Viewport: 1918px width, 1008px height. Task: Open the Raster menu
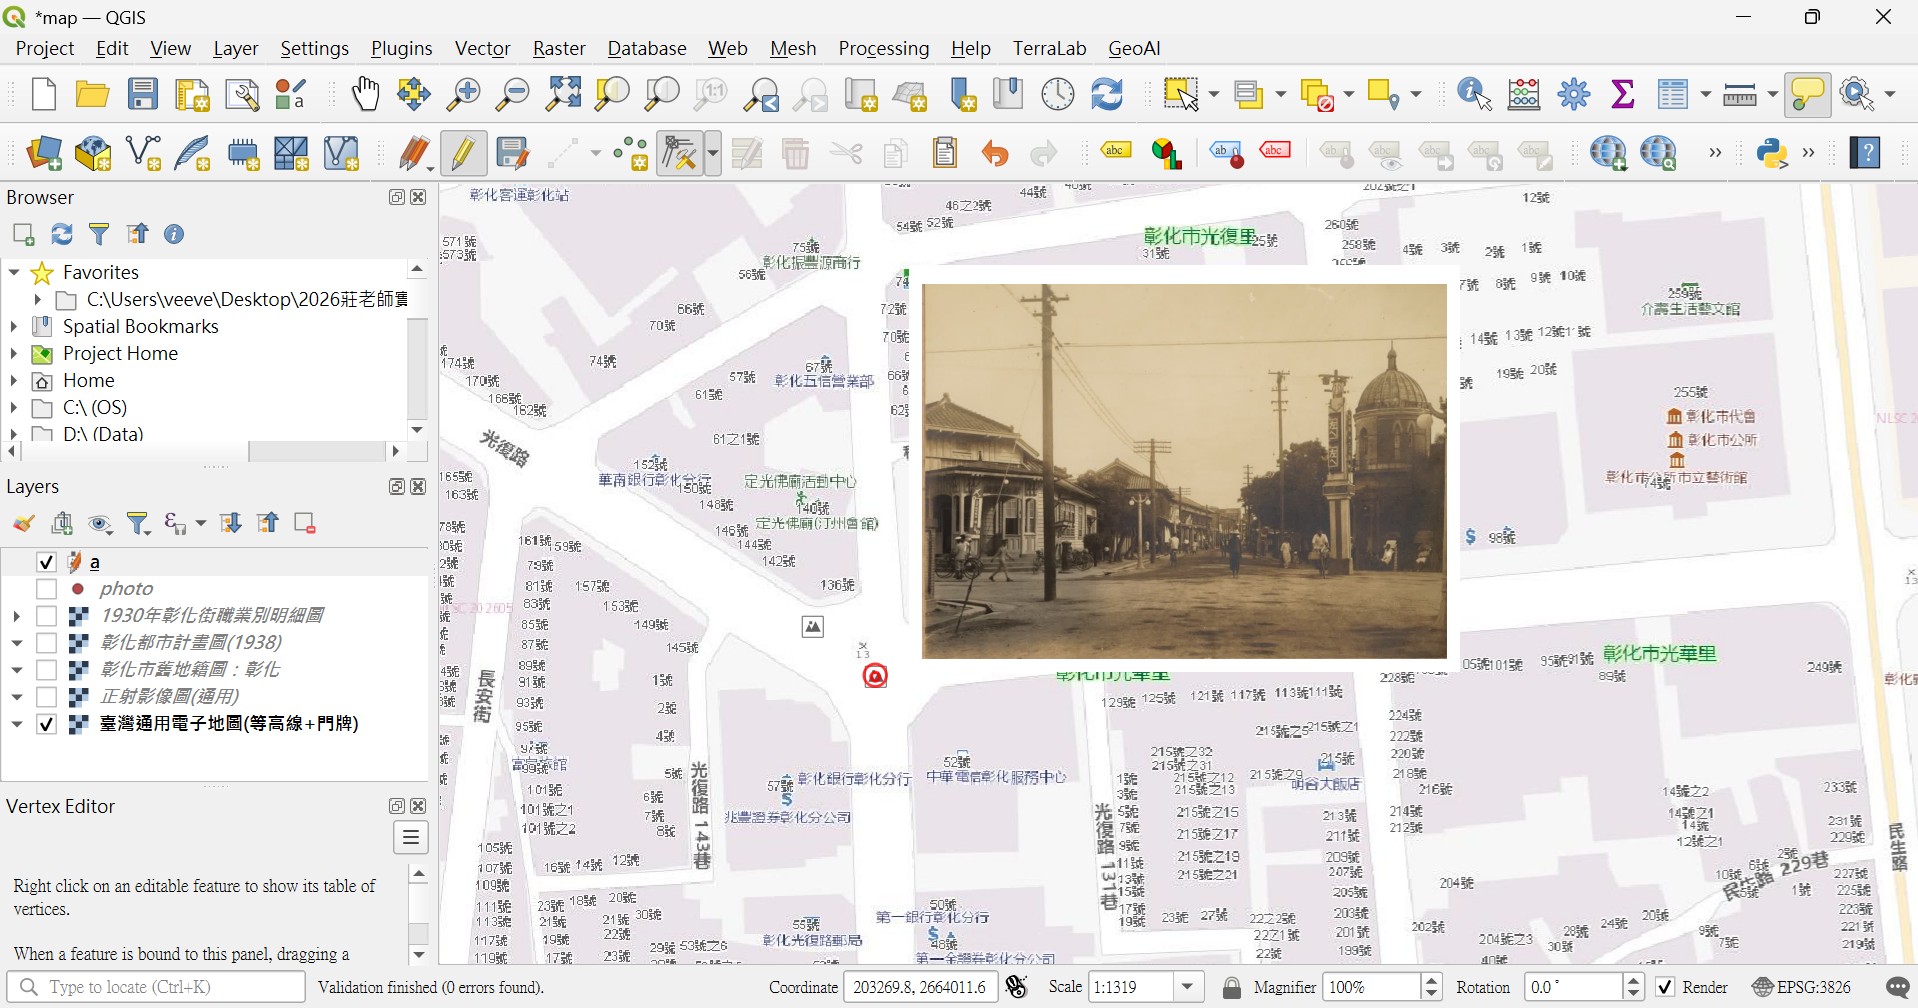(x=559, y=48)
